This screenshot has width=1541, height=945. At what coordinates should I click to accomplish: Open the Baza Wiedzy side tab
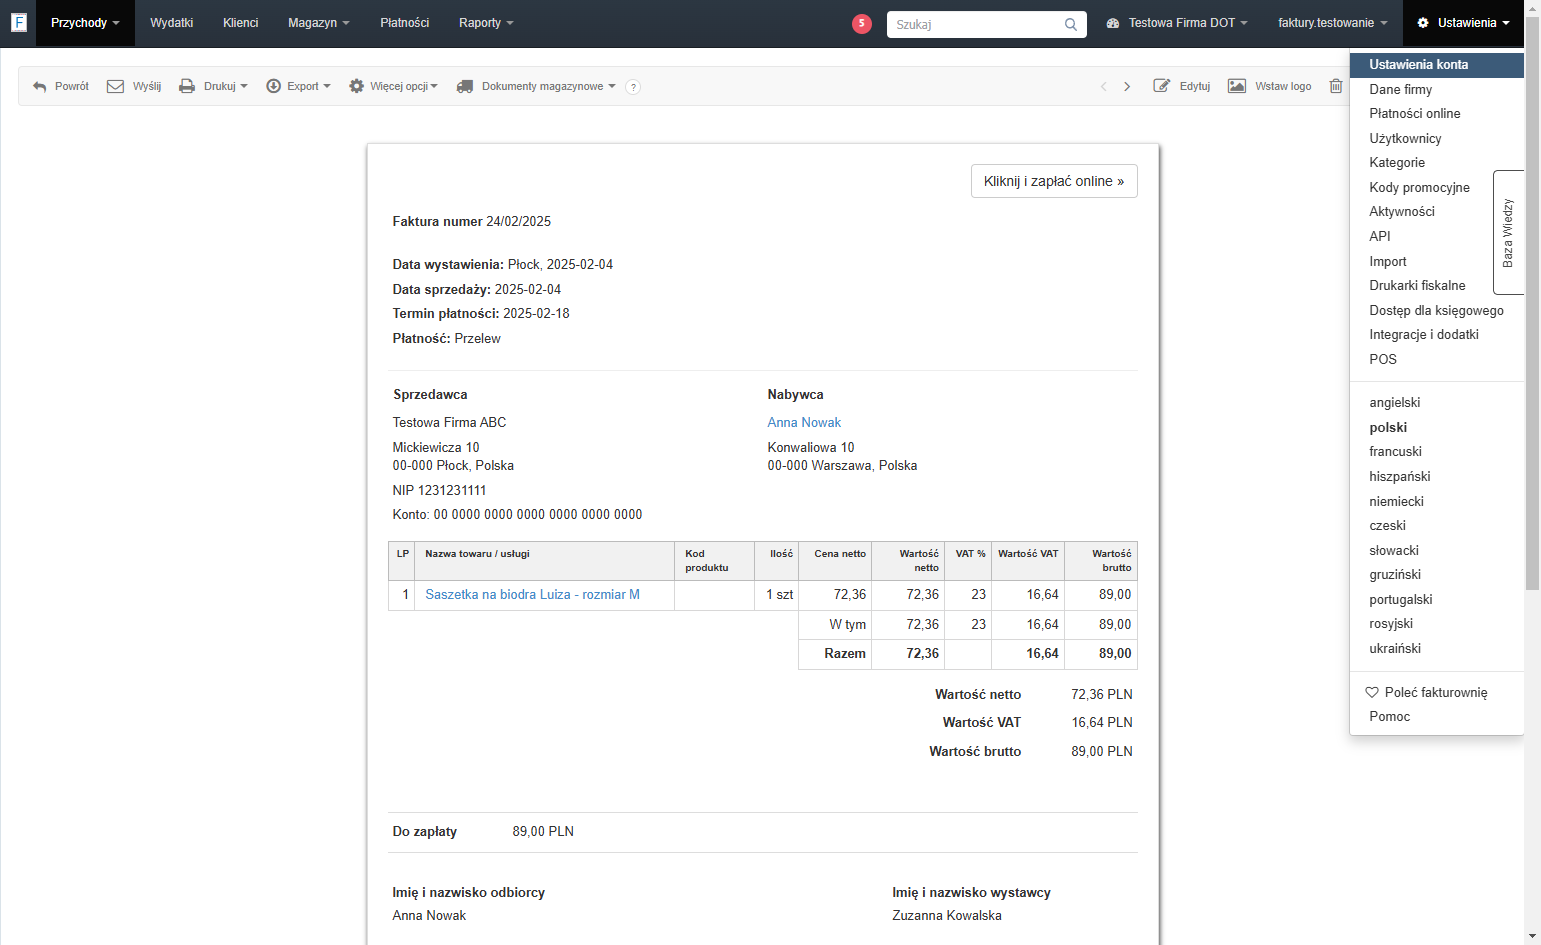[x=1508, y=232]
